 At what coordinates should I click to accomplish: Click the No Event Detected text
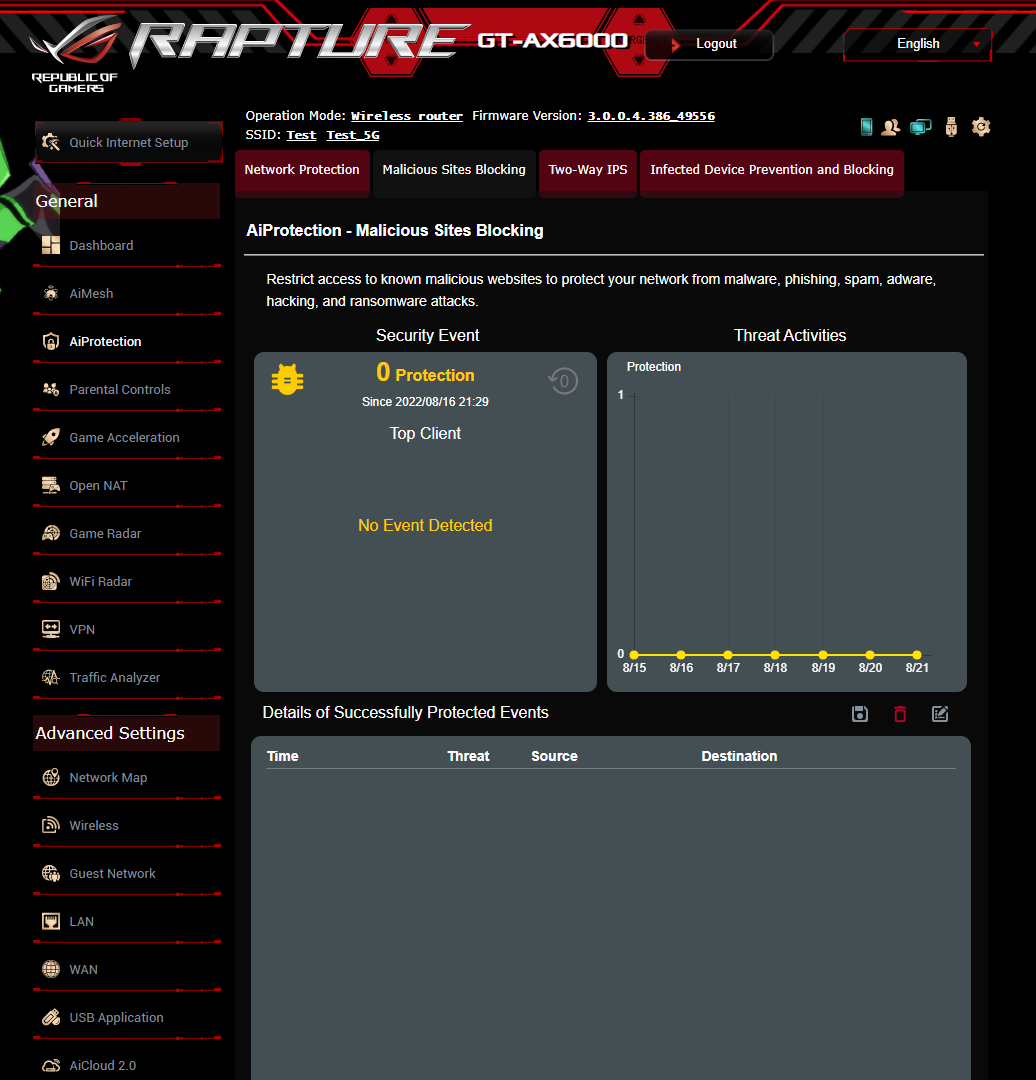425,526
